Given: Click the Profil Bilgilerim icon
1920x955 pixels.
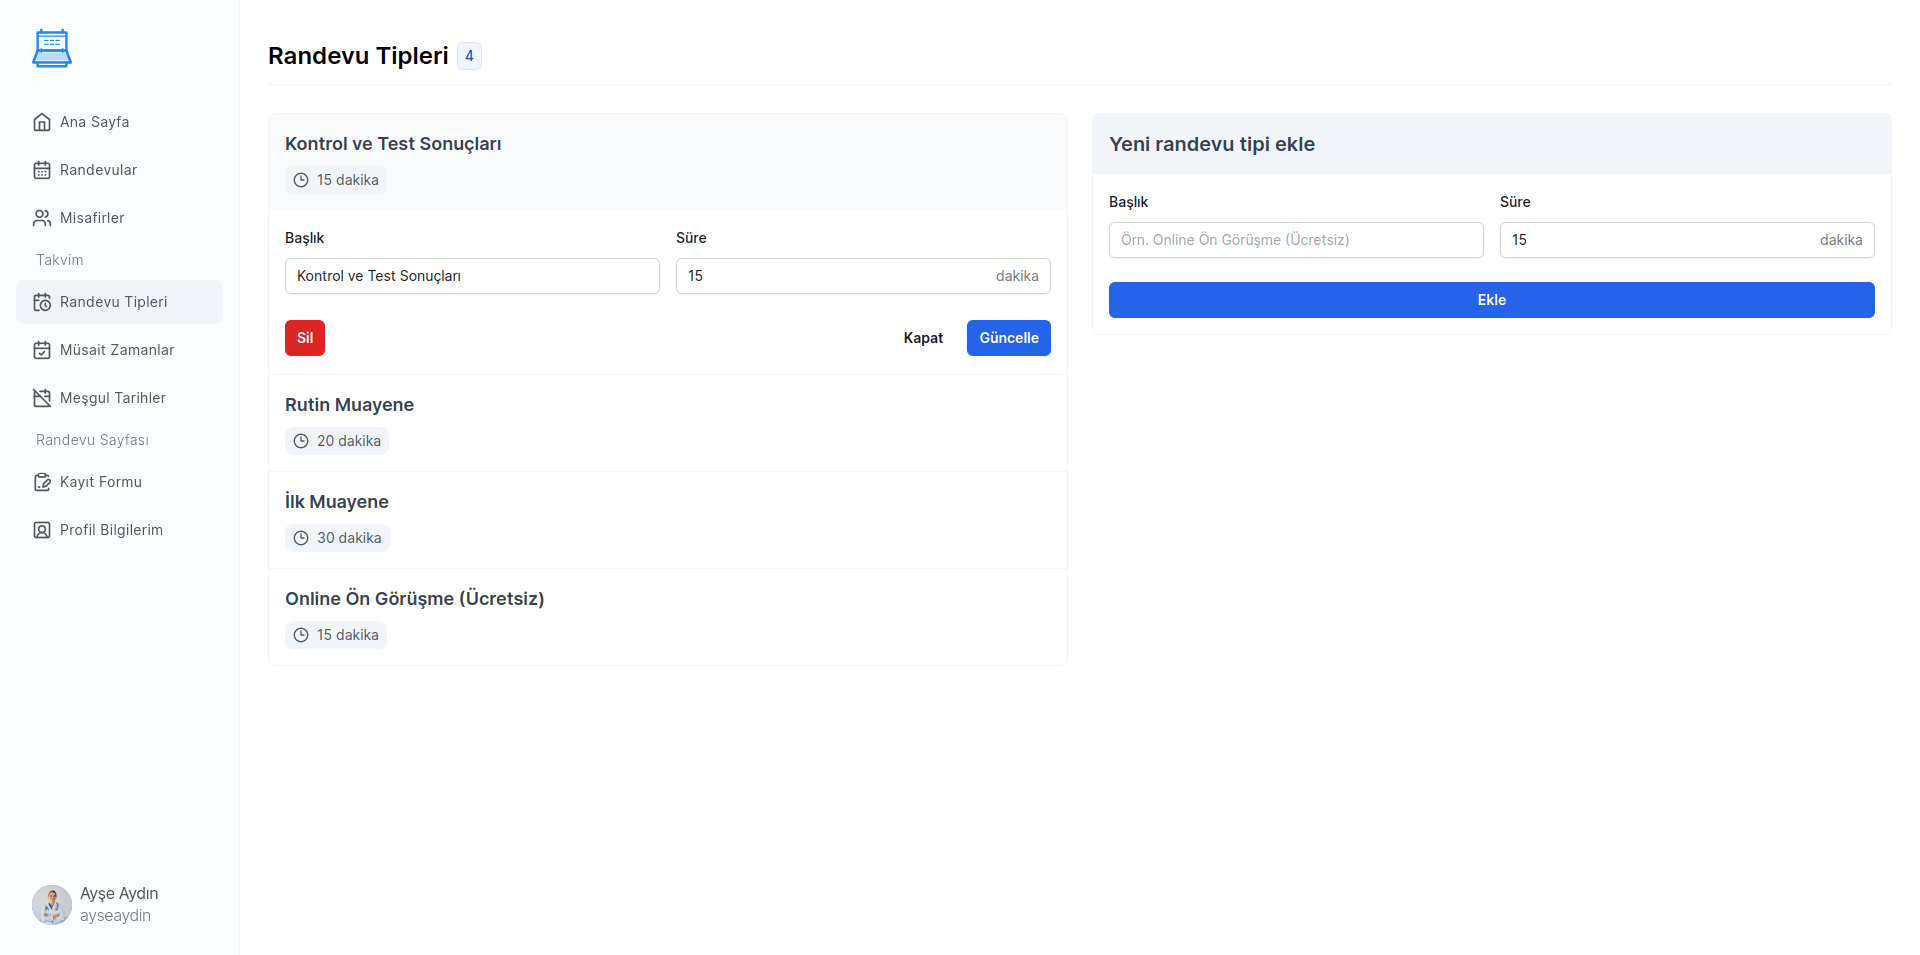Looking at the screenshot, I should pyautogui.click(x=42, y=530).
